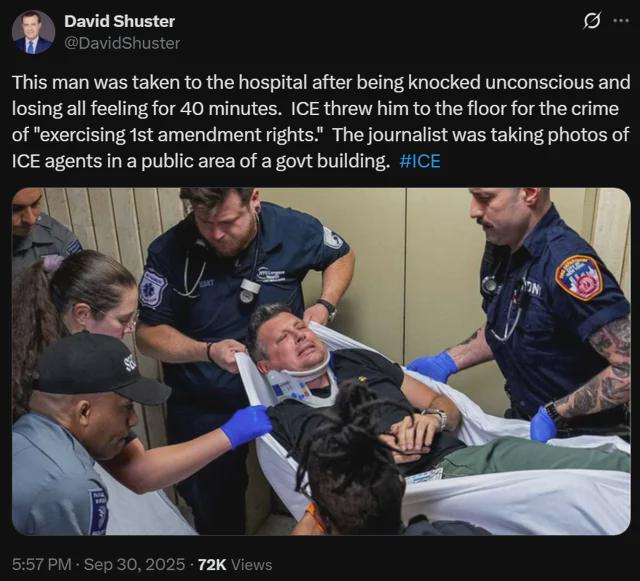This screenshot has width=640, height=581.
Task: Click the quoted phrase "exercising 1st amendment rights"
Action: (x=178, y=135)
